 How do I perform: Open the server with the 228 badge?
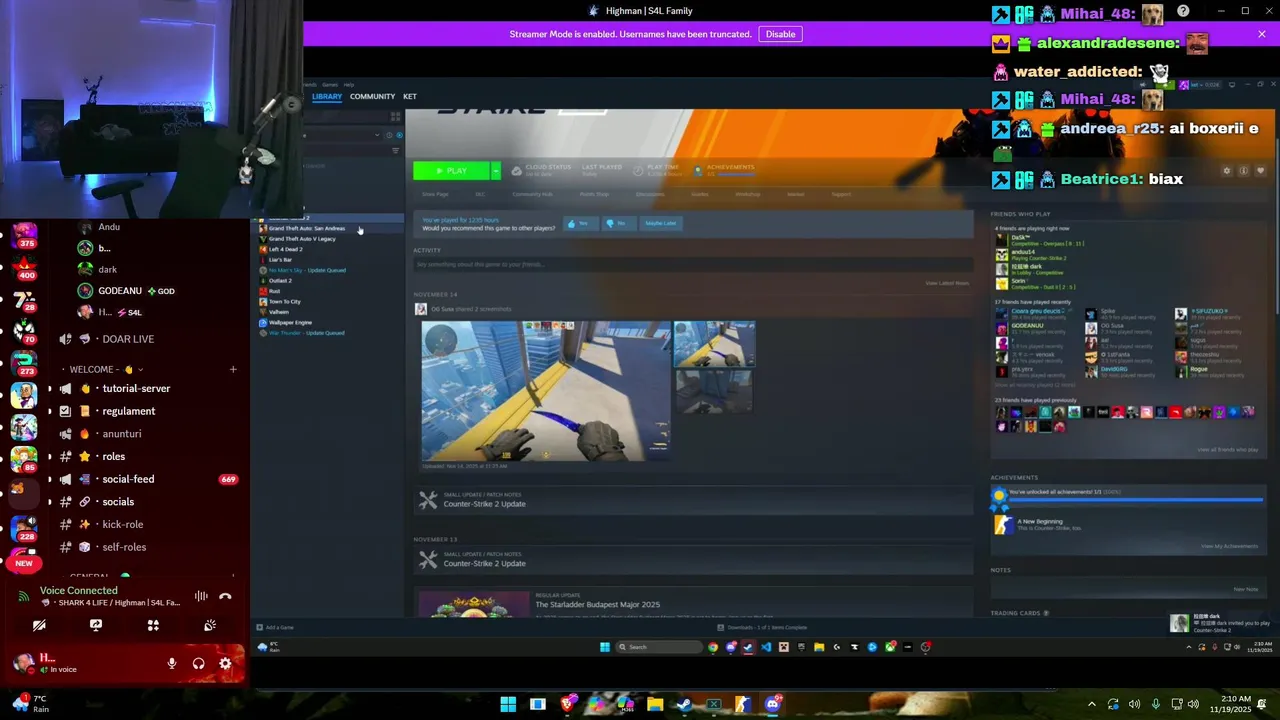point(24,529)
